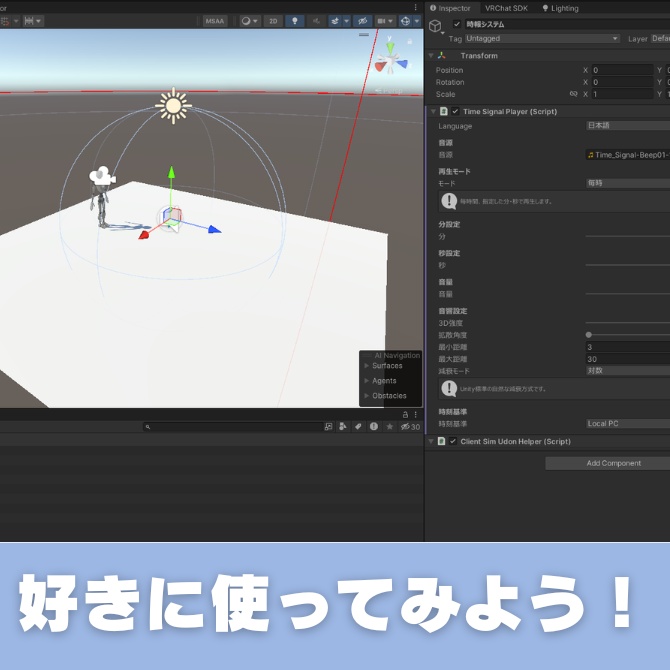Image resolution: width=670 pixels, height=670 pixels.
Task: Click Position X field
Action: tap(623, 70)
